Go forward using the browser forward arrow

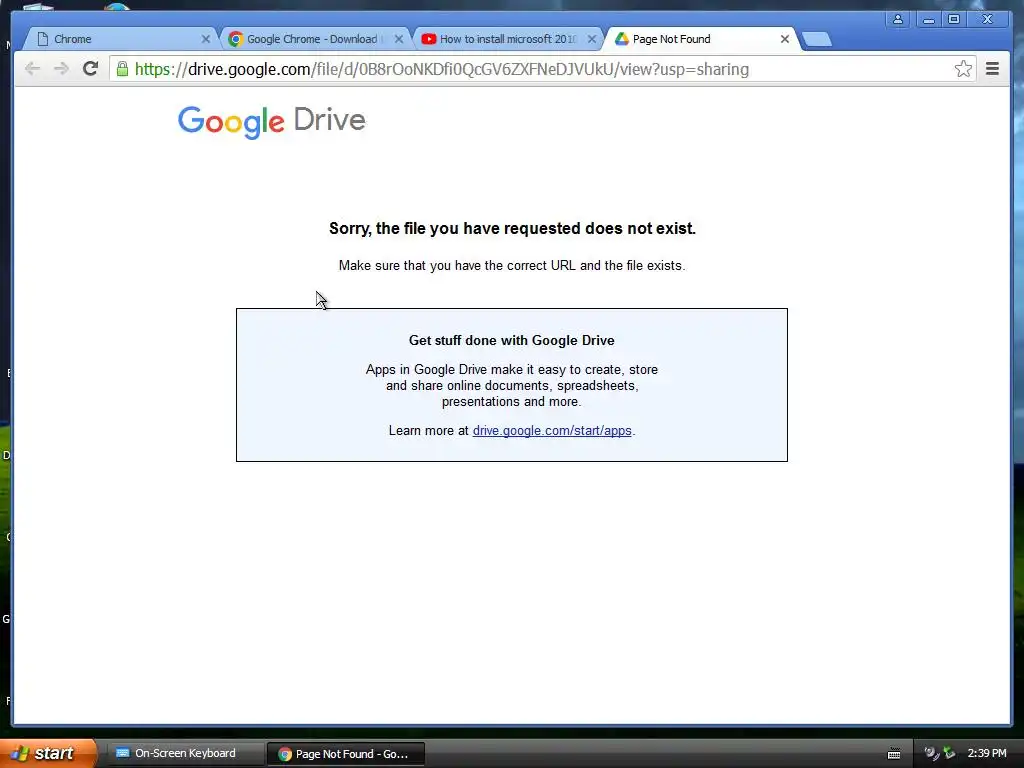(x=61, y=69)
